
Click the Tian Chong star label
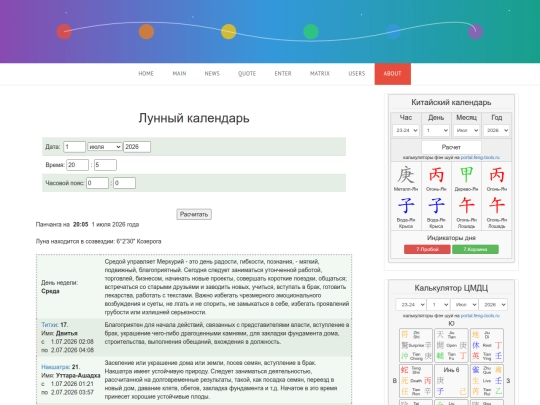[416, 356]
